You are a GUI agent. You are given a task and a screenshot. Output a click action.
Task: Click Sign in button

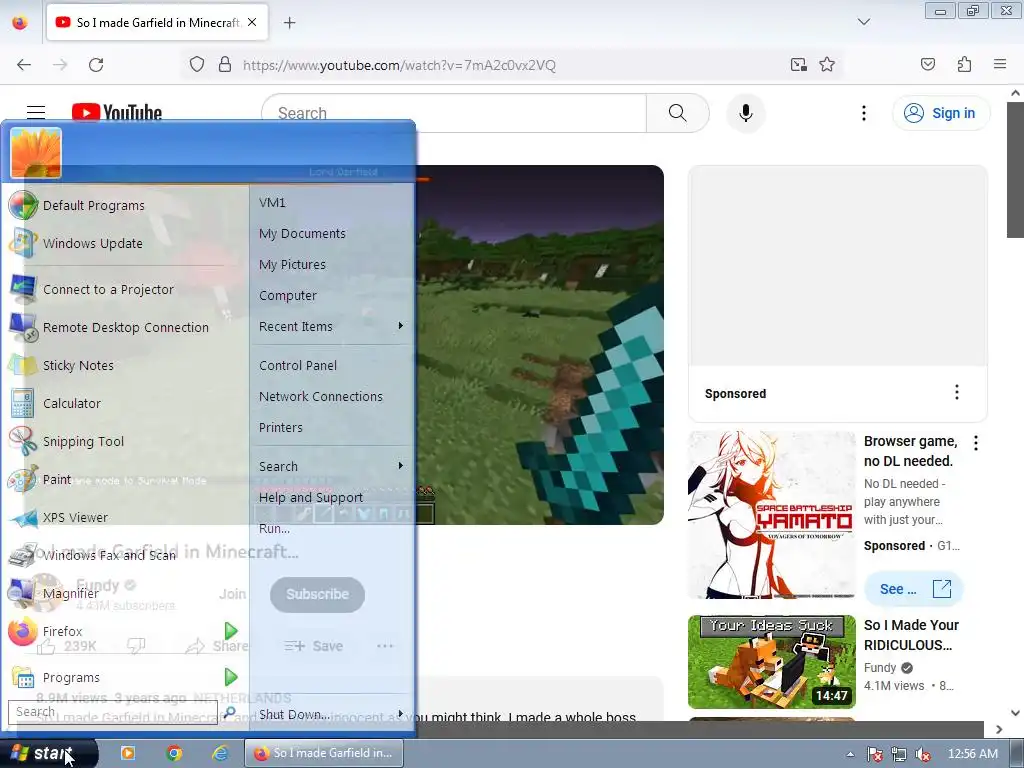tap(940, 113)
